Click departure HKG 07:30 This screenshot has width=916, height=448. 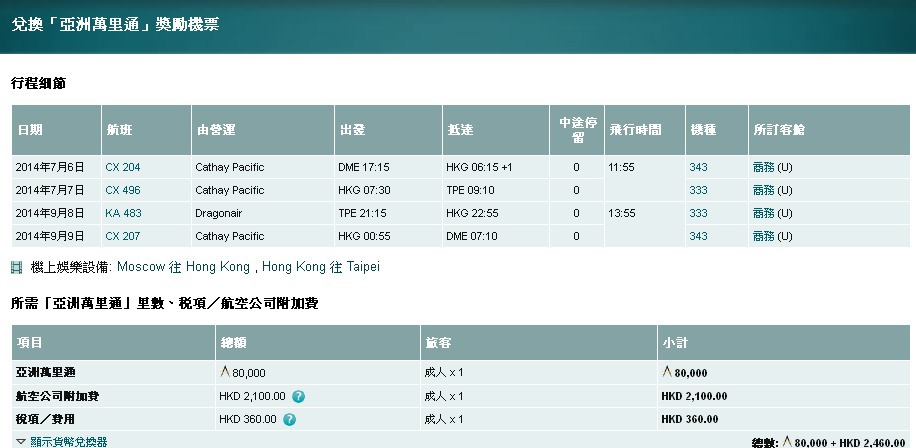[364, 190]
